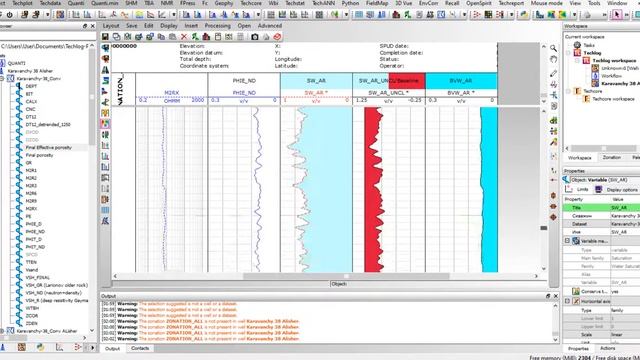This screenshot has height=360, width=640.
Task: Click the cyan BVW_AR track header fill
Action: (461, 81)
